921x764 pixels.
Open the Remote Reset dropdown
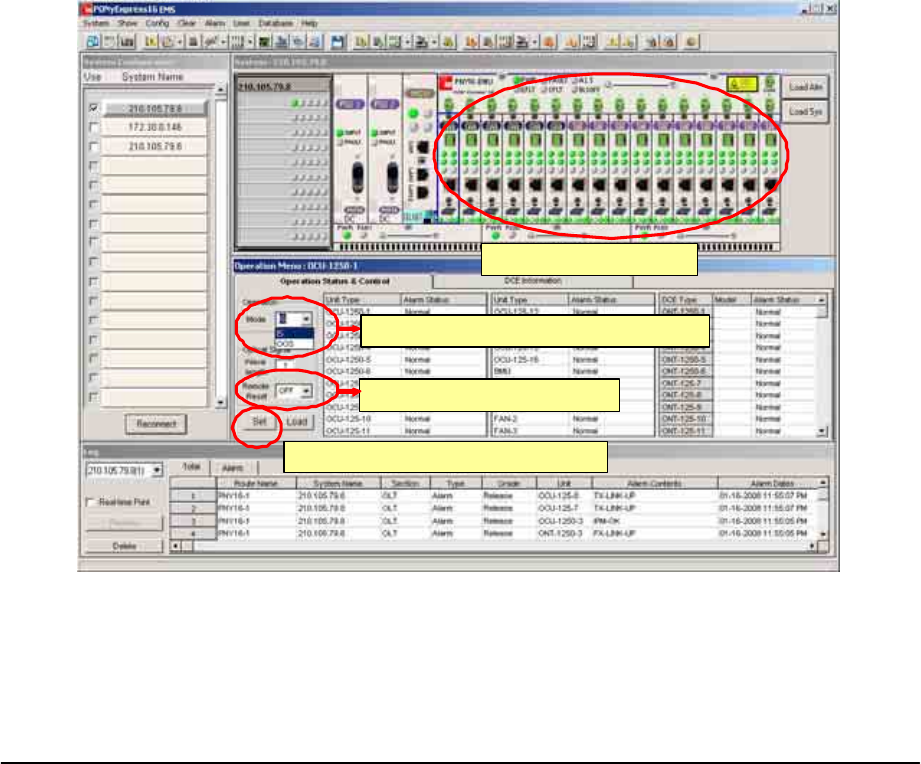point(306,391)
